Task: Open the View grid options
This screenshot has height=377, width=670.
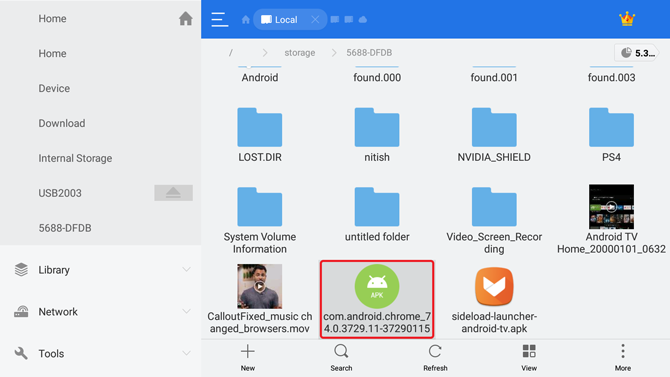Action: click(529, 358)
